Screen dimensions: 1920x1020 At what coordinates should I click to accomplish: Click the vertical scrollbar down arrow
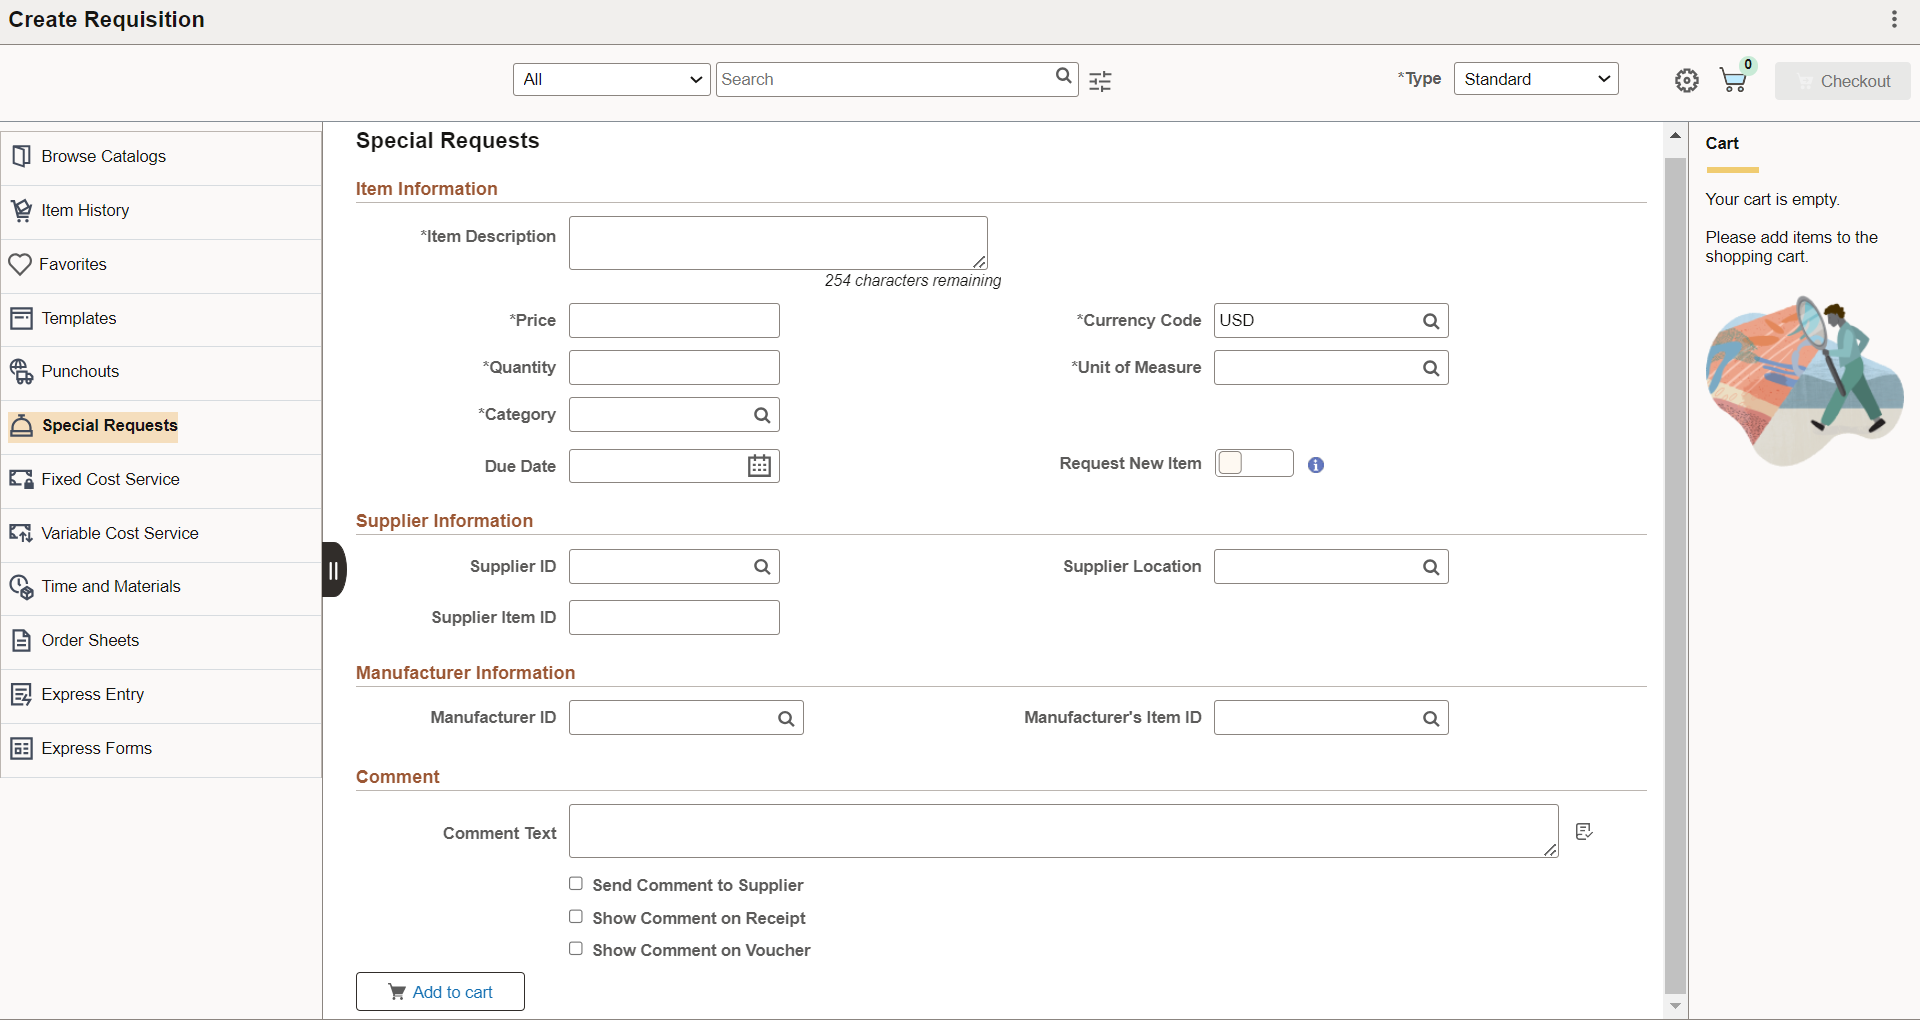(1675, 1006)
